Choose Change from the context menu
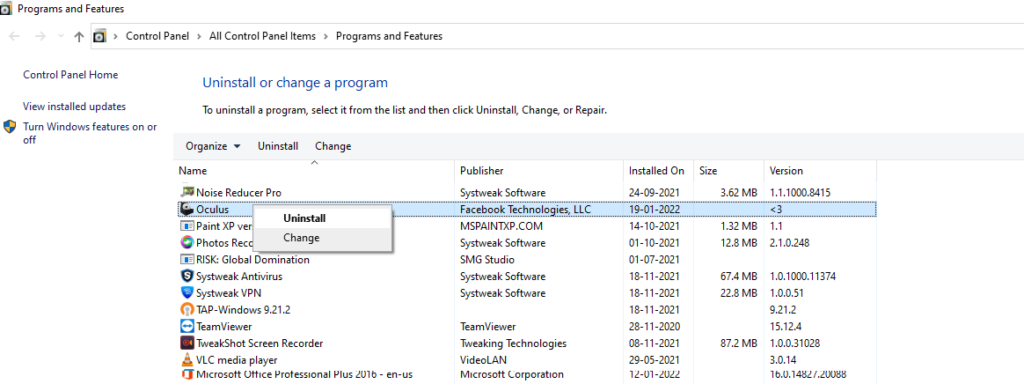The image size is (1024, 384). click(301, 238)
